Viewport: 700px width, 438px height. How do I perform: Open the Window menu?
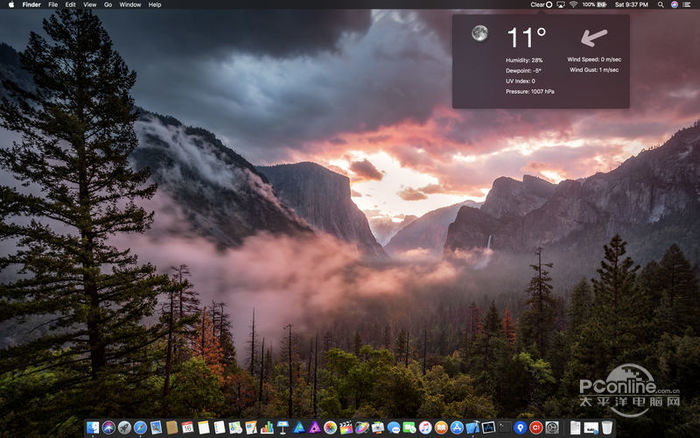coord(130,5)
